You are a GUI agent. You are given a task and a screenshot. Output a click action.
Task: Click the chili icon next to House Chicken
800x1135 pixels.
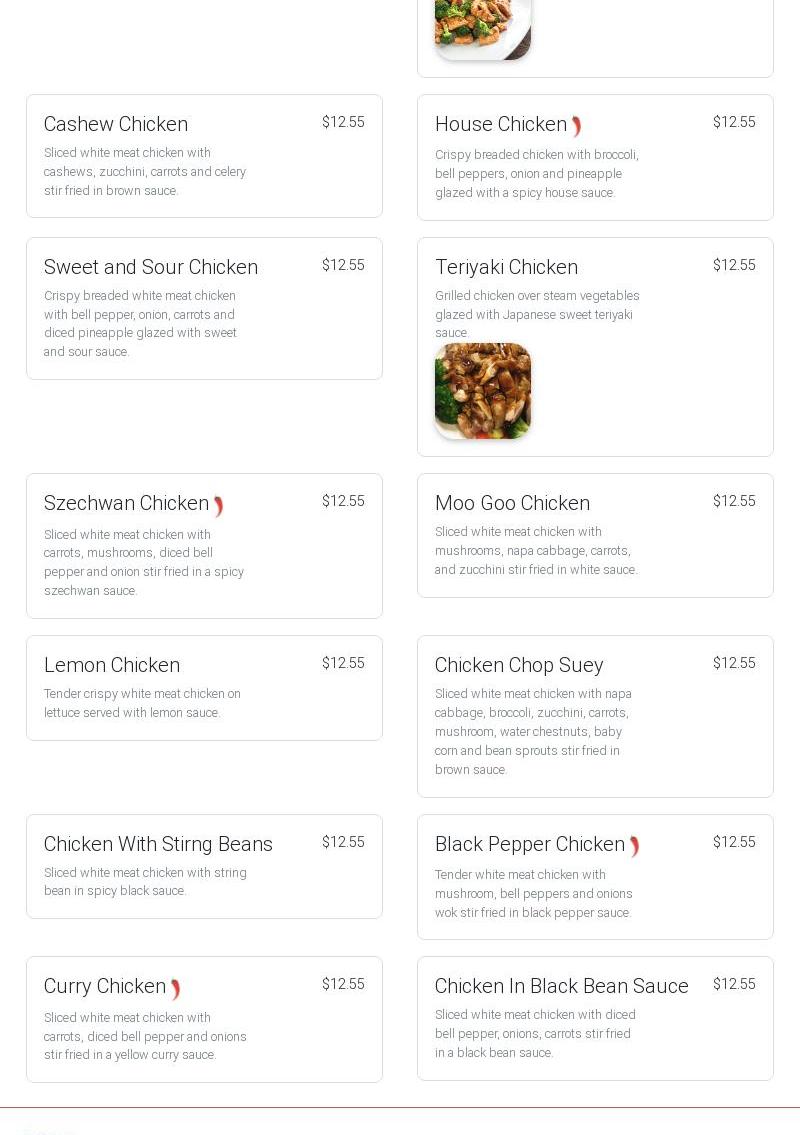577,126
